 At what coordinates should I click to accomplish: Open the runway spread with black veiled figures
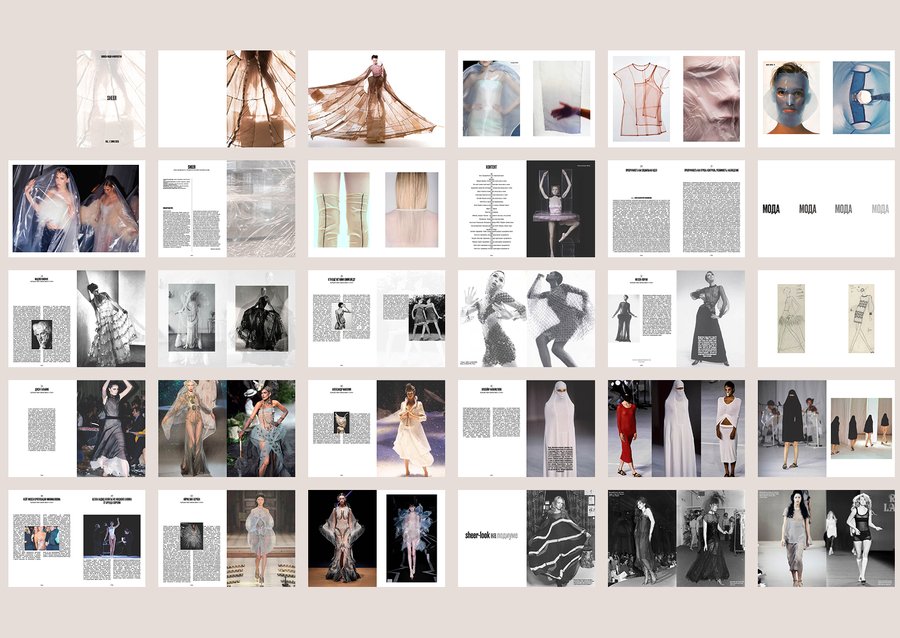click(x=826, y=429)
